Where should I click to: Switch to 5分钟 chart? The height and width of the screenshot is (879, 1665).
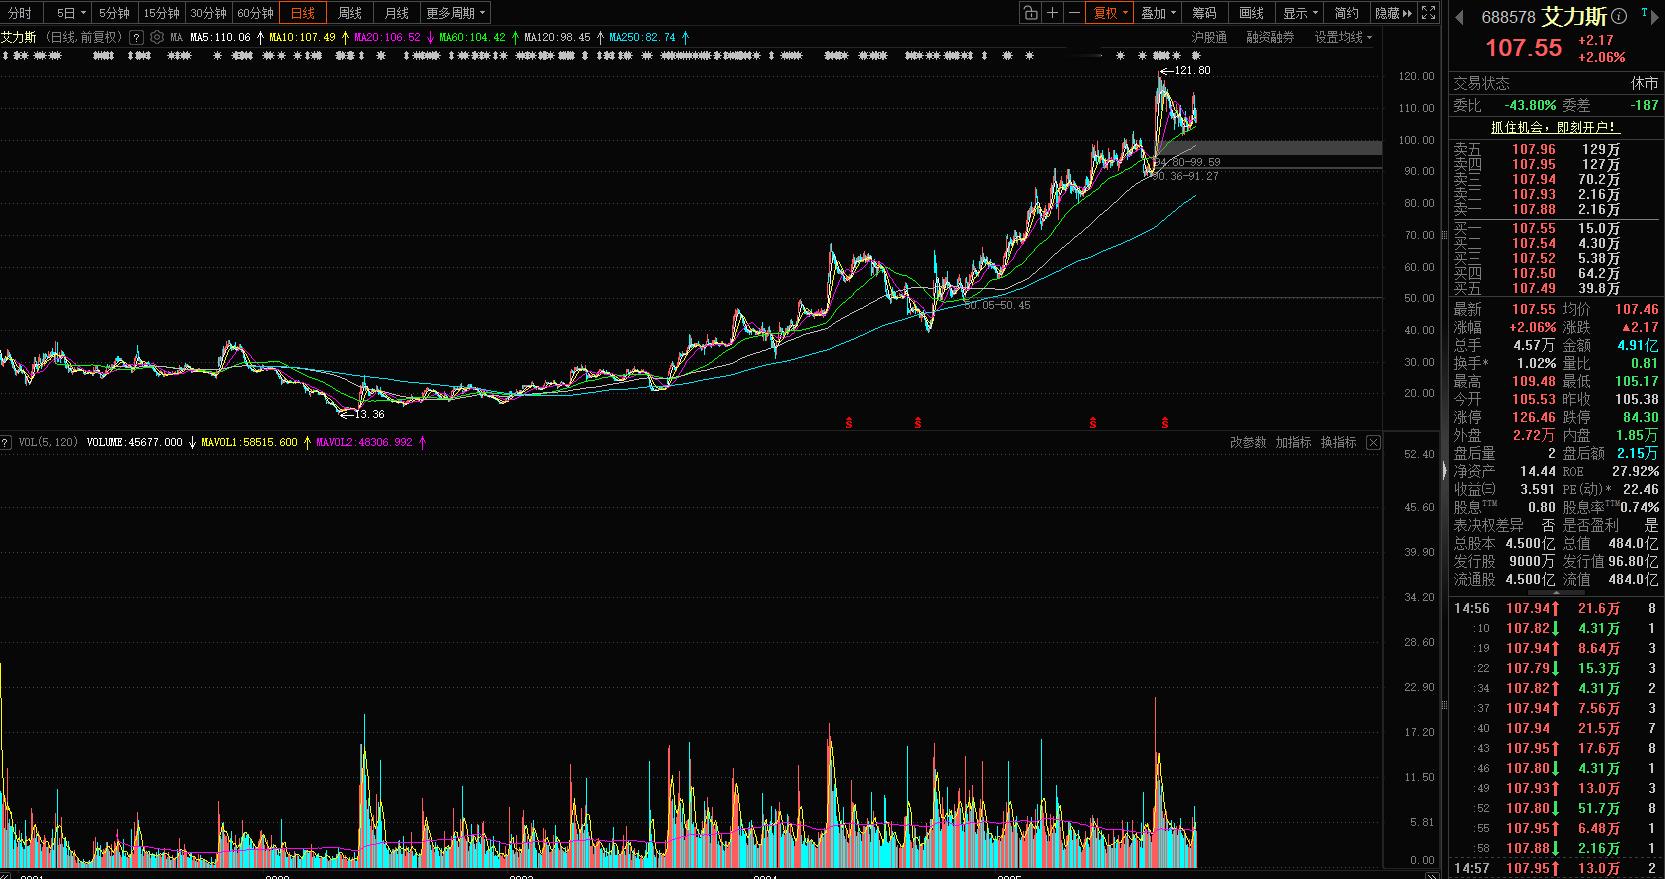point(115,13)
